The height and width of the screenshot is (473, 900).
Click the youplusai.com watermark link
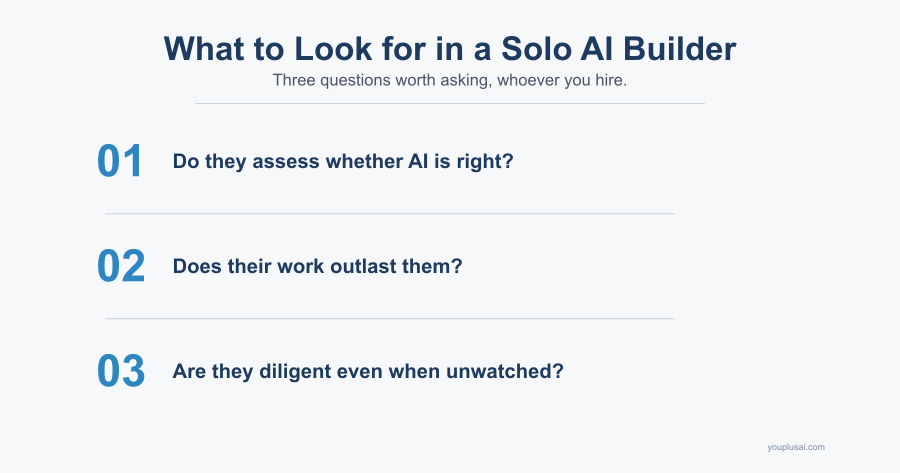pyautogui.click(x=796, y=447)
